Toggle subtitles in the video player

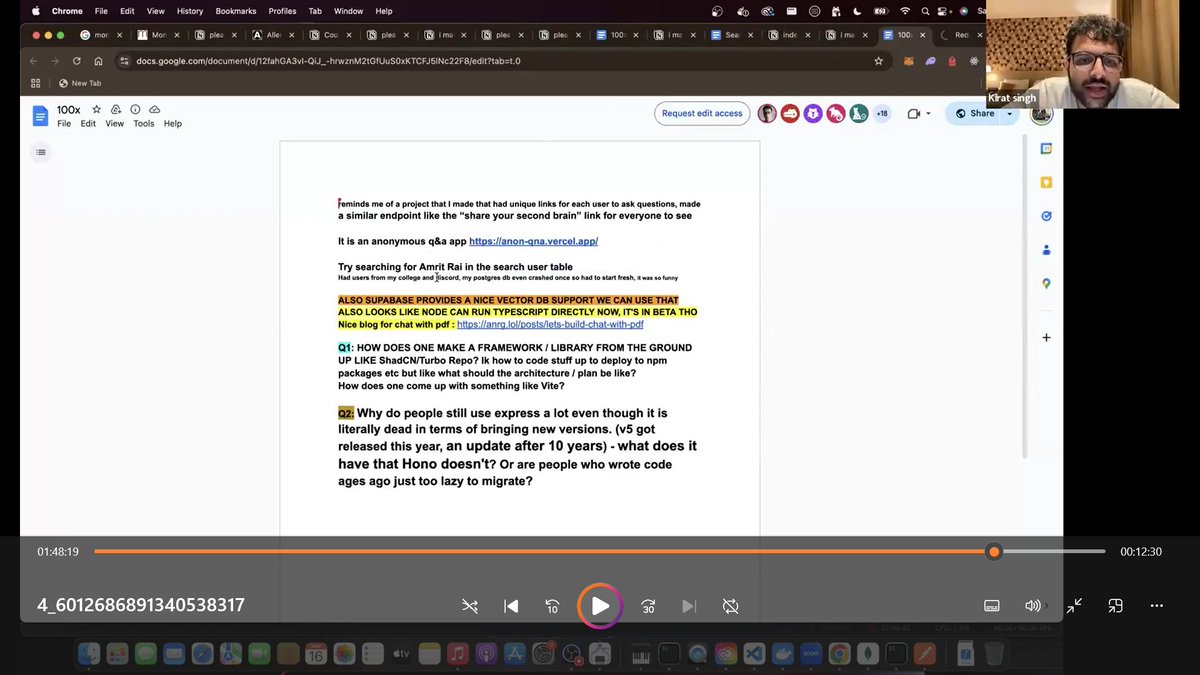(x=992, y=606)
